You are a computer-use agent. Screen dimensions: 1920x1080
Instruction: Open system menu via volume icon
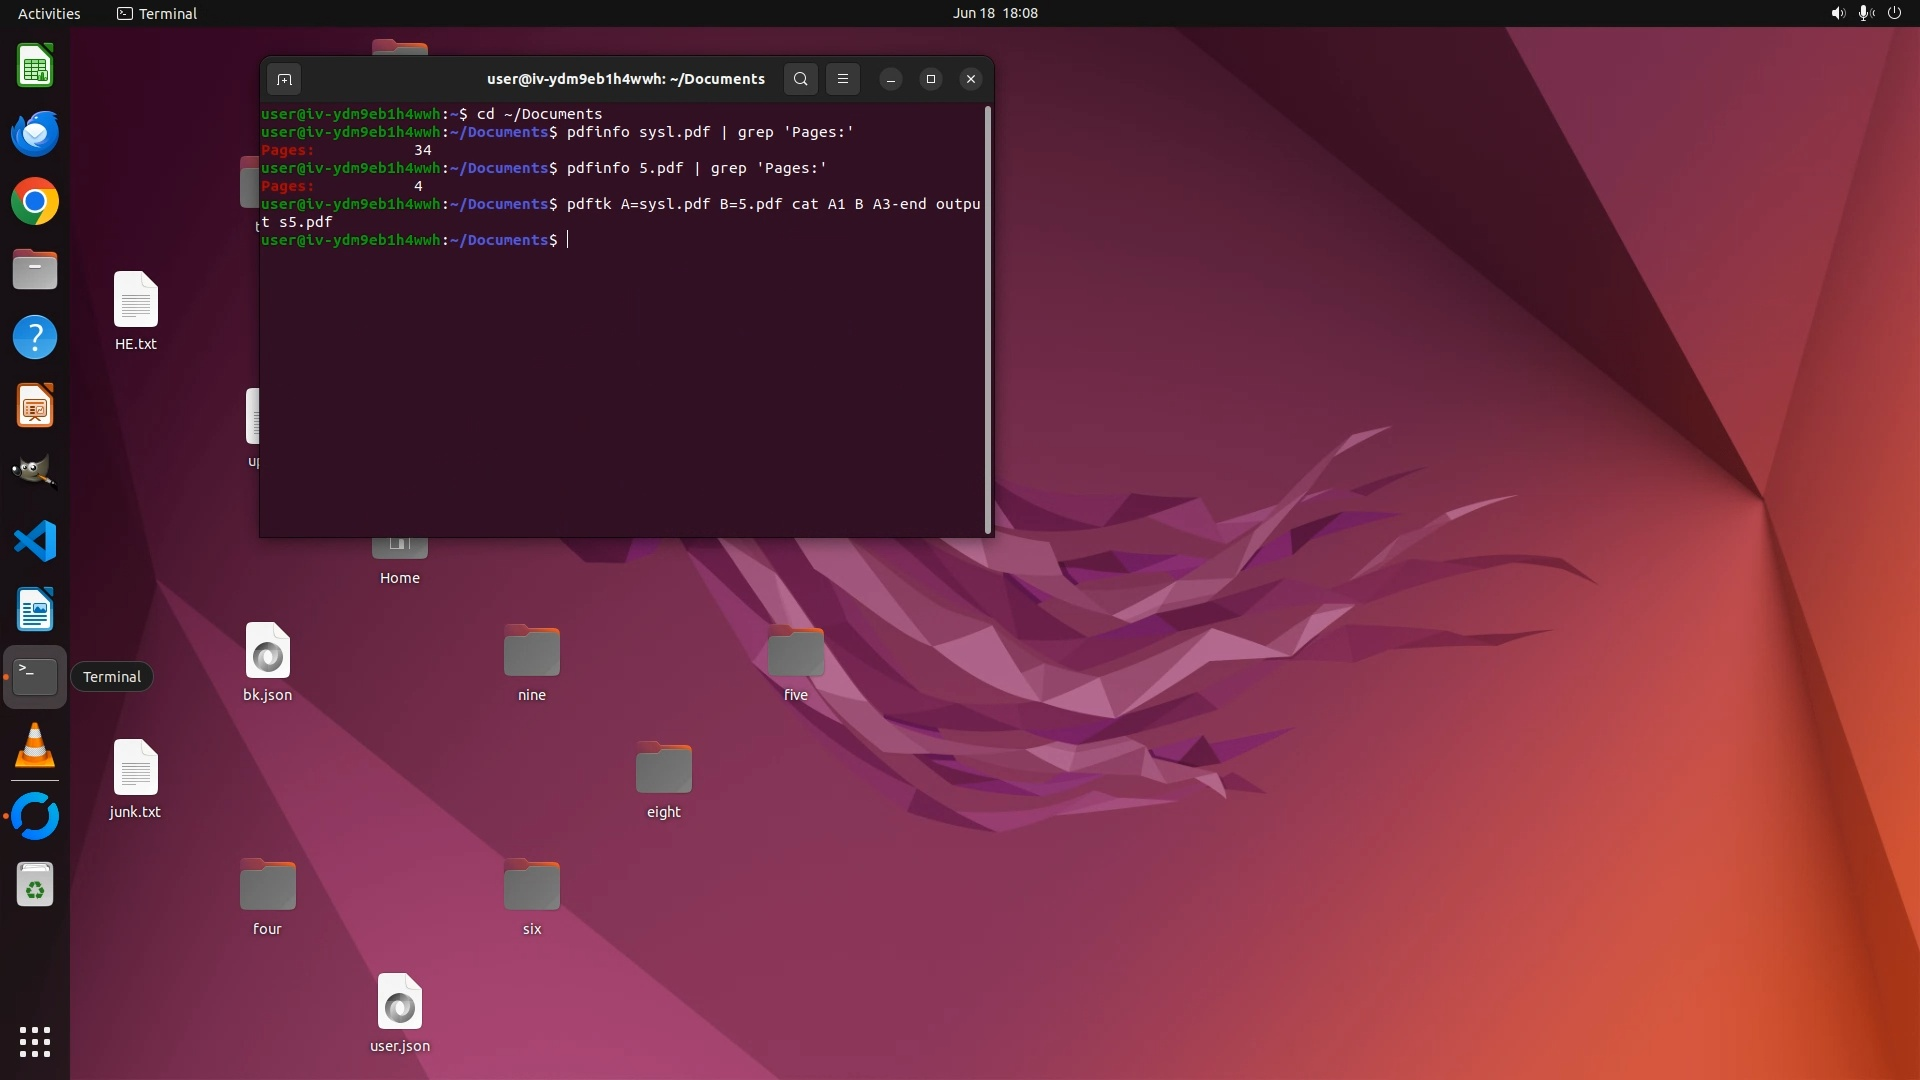1837,13
